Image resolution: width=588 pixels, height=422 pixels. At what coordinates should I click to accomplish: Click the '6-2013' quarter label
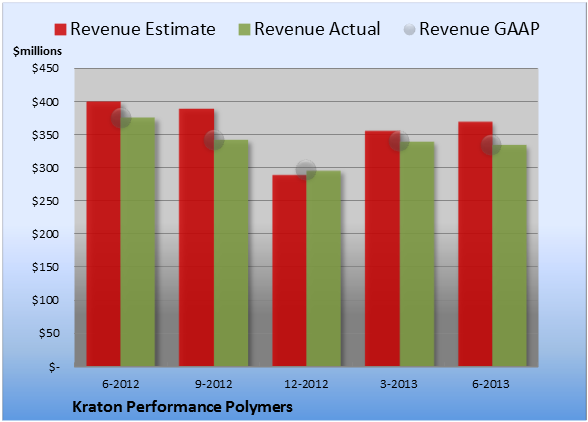491,384
